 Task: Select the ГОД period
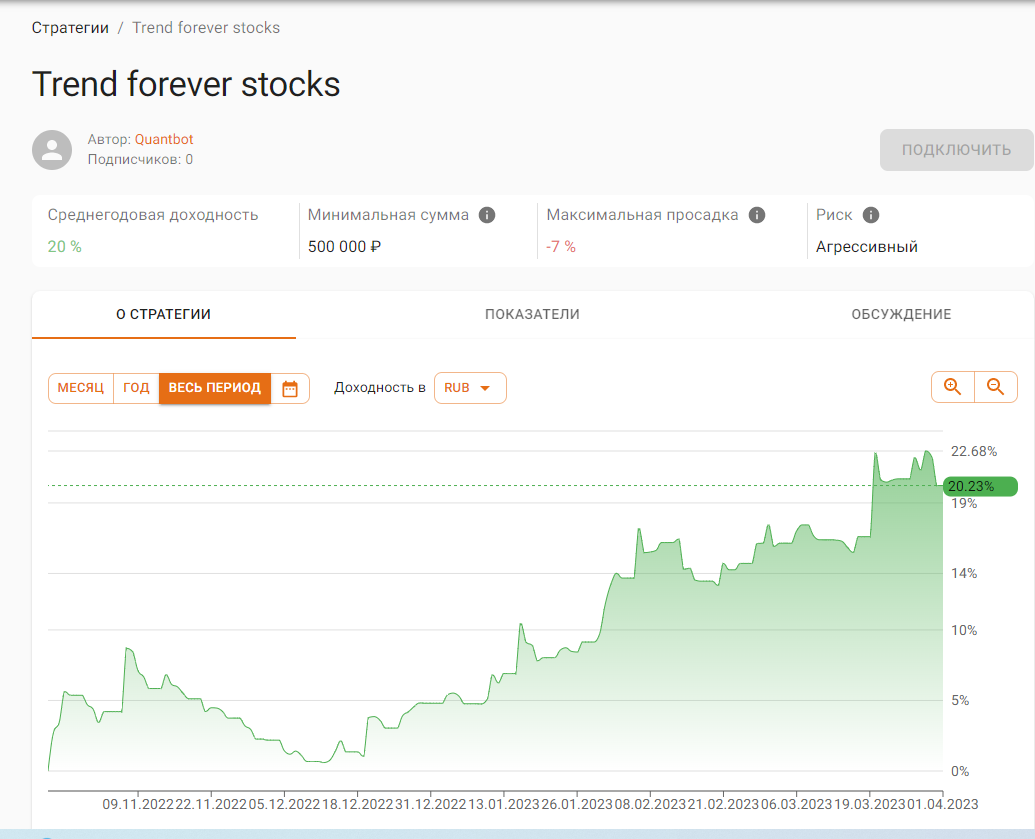136,388
